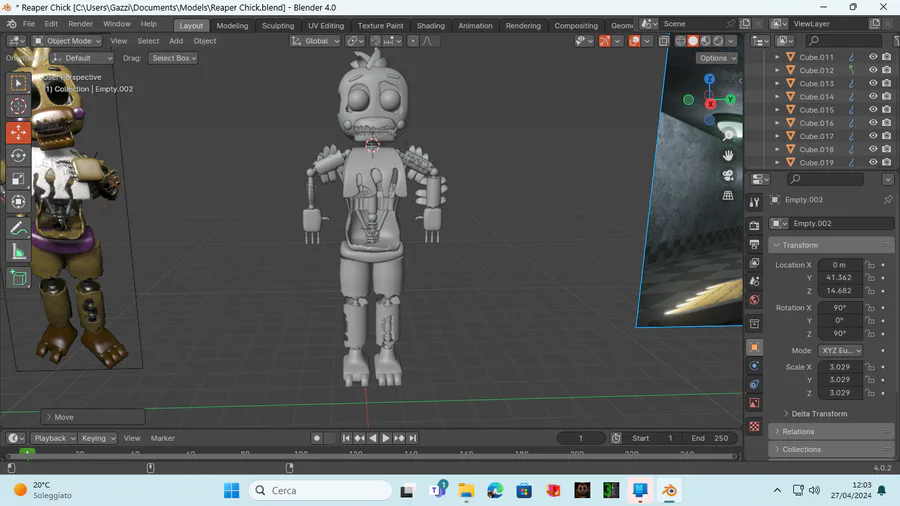Click the Scale X value field

point(839,367)
